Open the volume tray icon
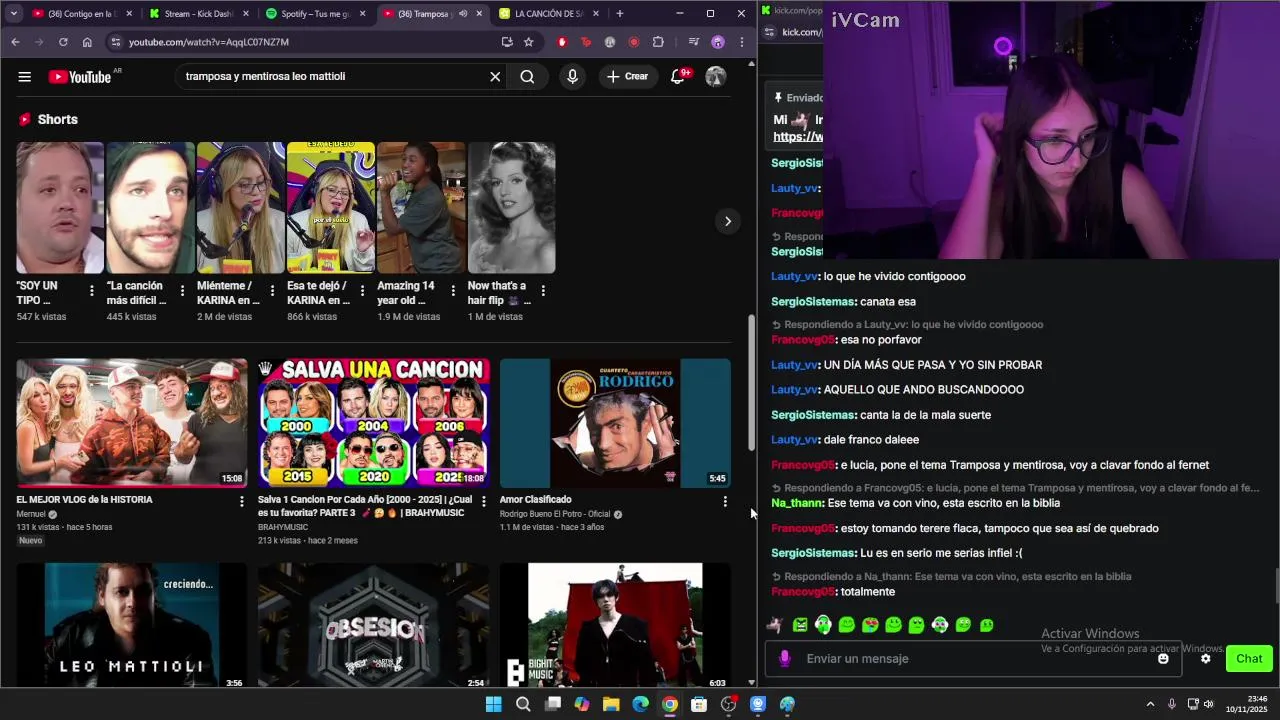The height and width of the screenshot is (720, 1280). coord(1208,704)
